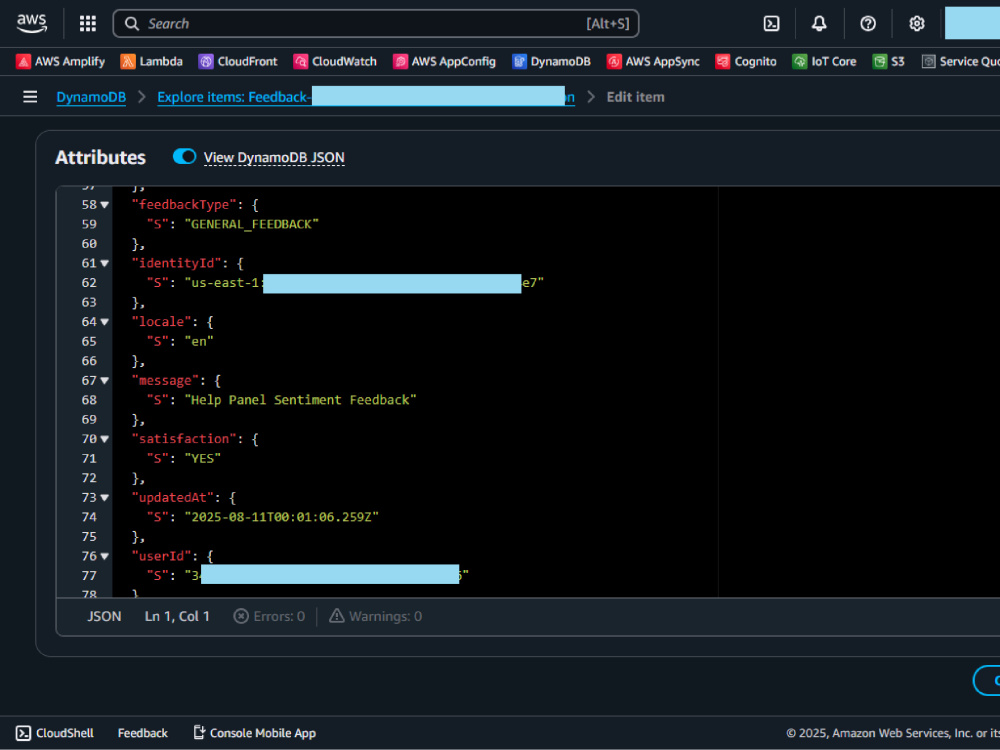Click the "YES" satisfaction value
The height and width of the screenshot is (750, 1000).
coord(203,459)
